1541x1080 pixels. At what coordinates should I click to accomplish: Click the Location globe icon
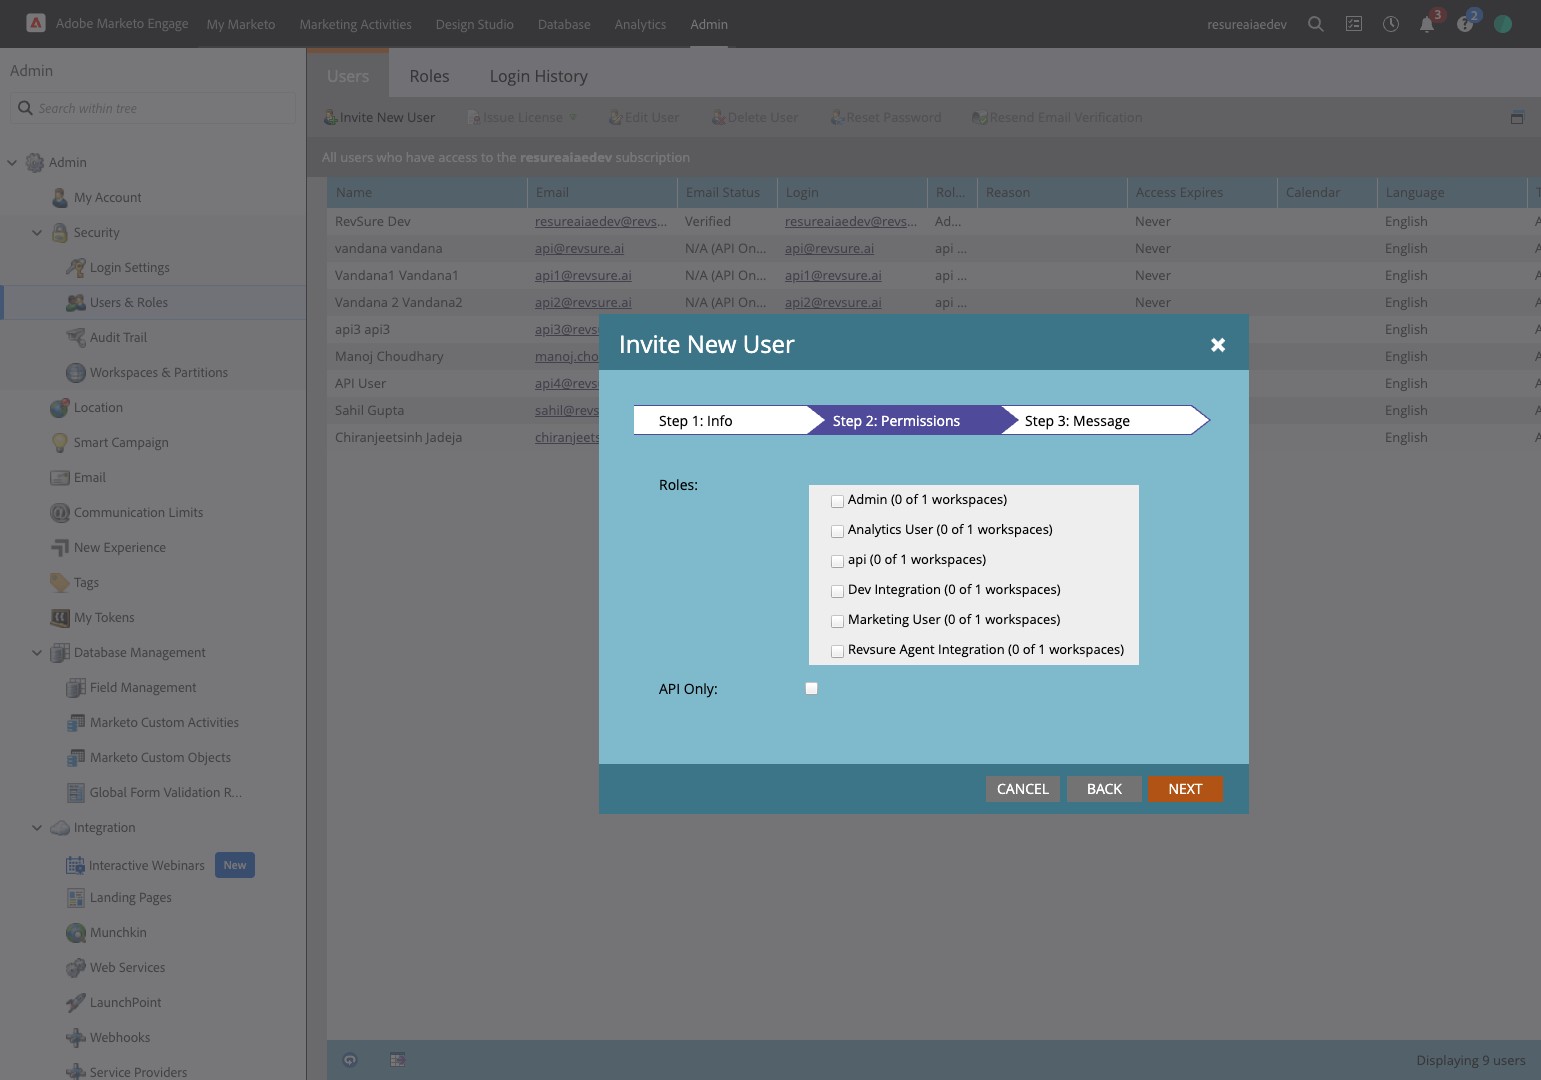click(x=60, y=408)
